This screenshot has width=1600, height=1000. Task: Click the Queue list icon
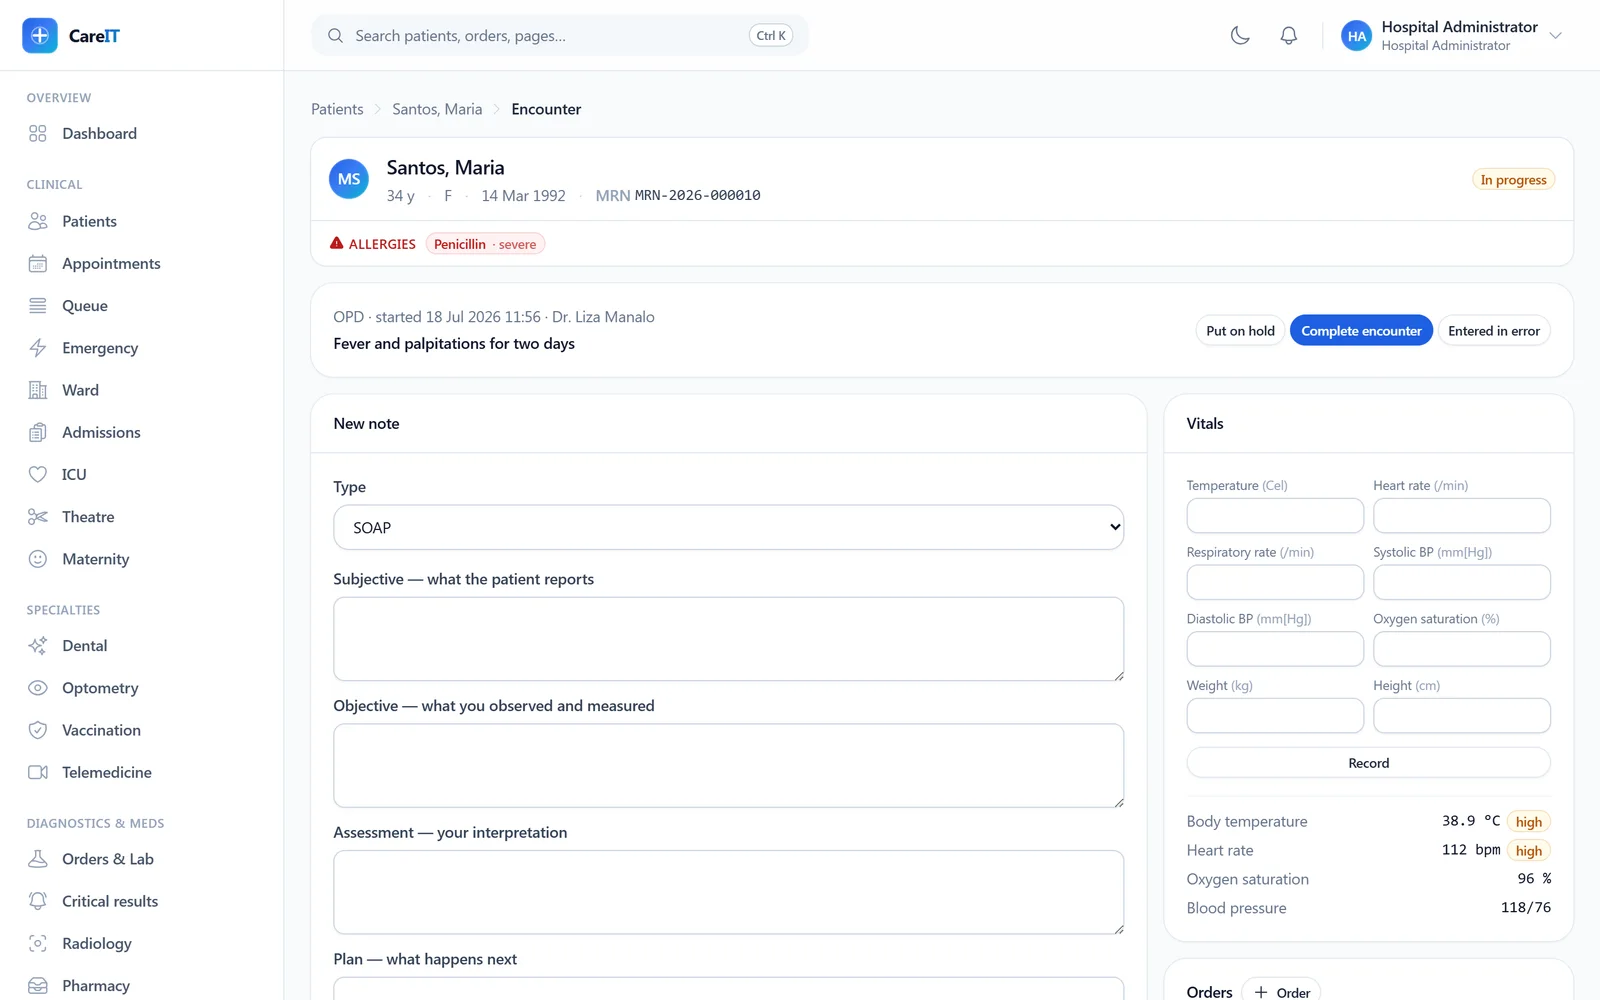click(38, 306)
